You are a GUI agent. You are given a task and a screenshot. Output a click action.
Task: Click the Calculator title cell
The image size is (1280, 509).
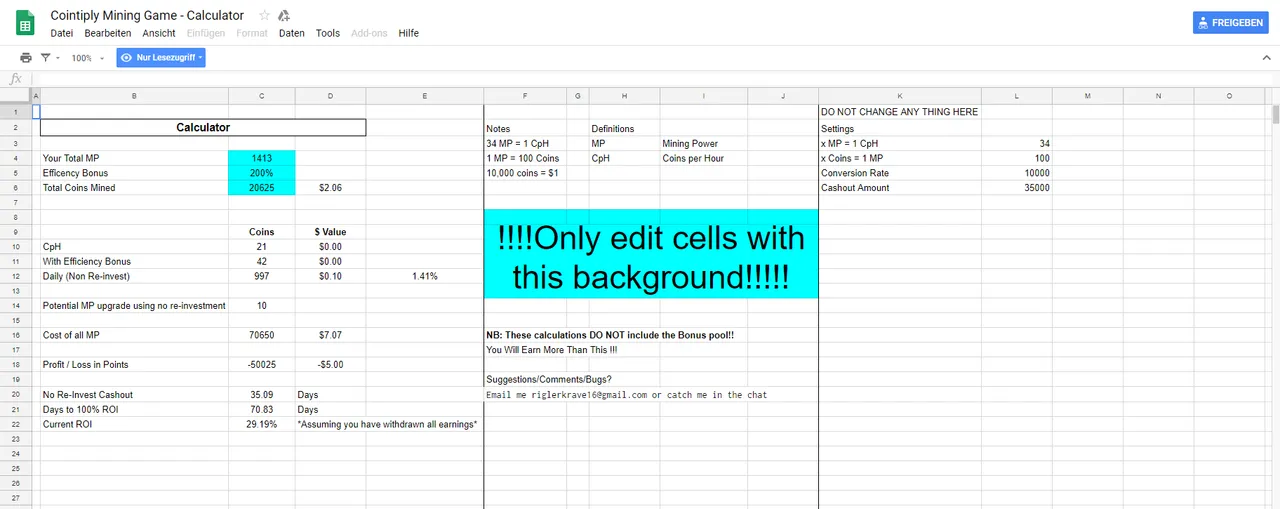tap(203, 128)
